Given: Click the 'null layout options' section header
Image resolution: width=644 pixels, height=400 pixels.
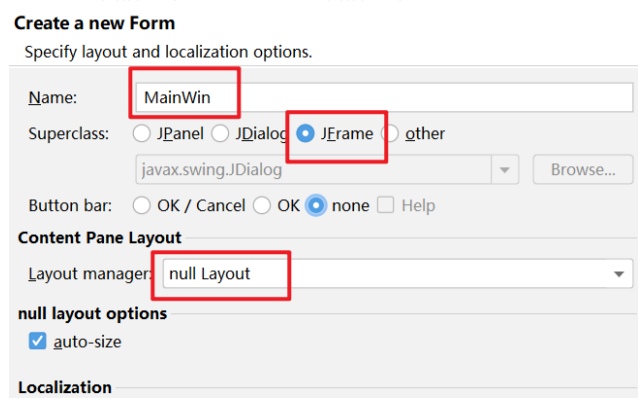Looking at the screenshot, I should click(92, 313).
